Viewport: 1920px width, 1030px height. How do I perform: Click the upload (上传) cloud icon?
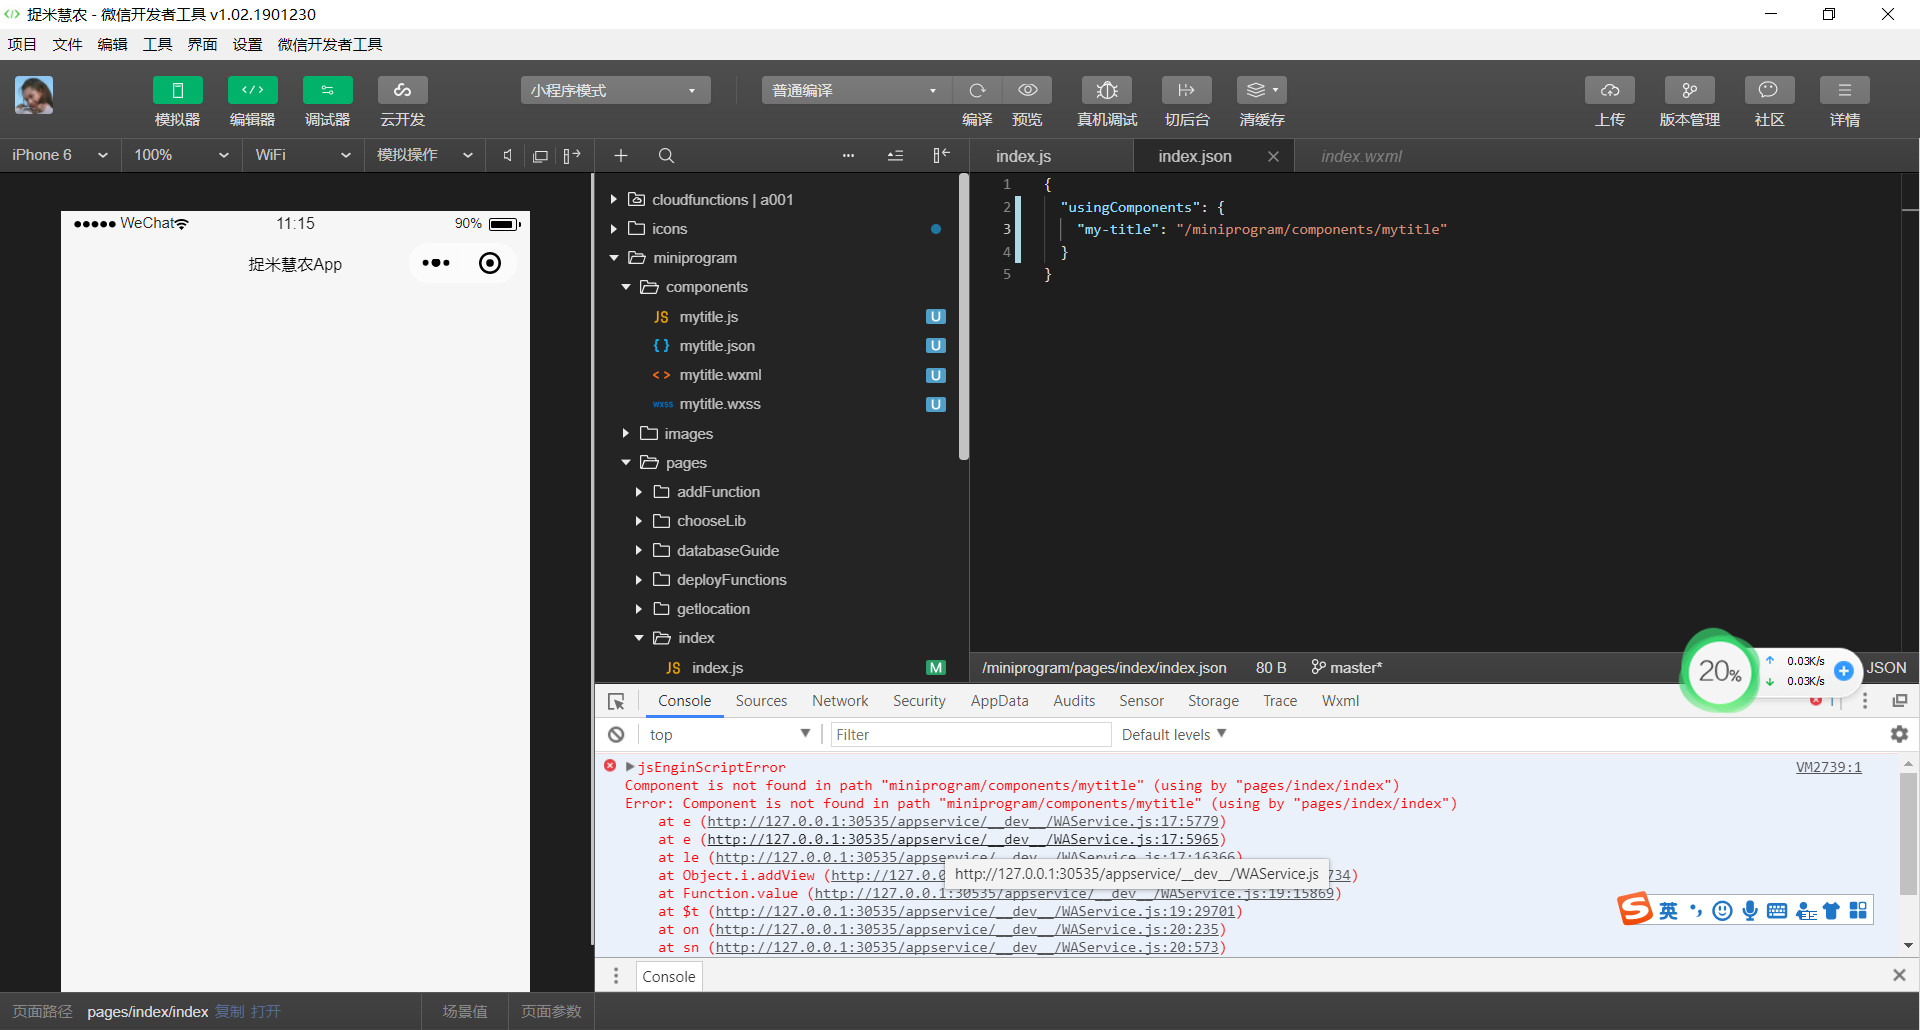click(x=1610, y=90)
